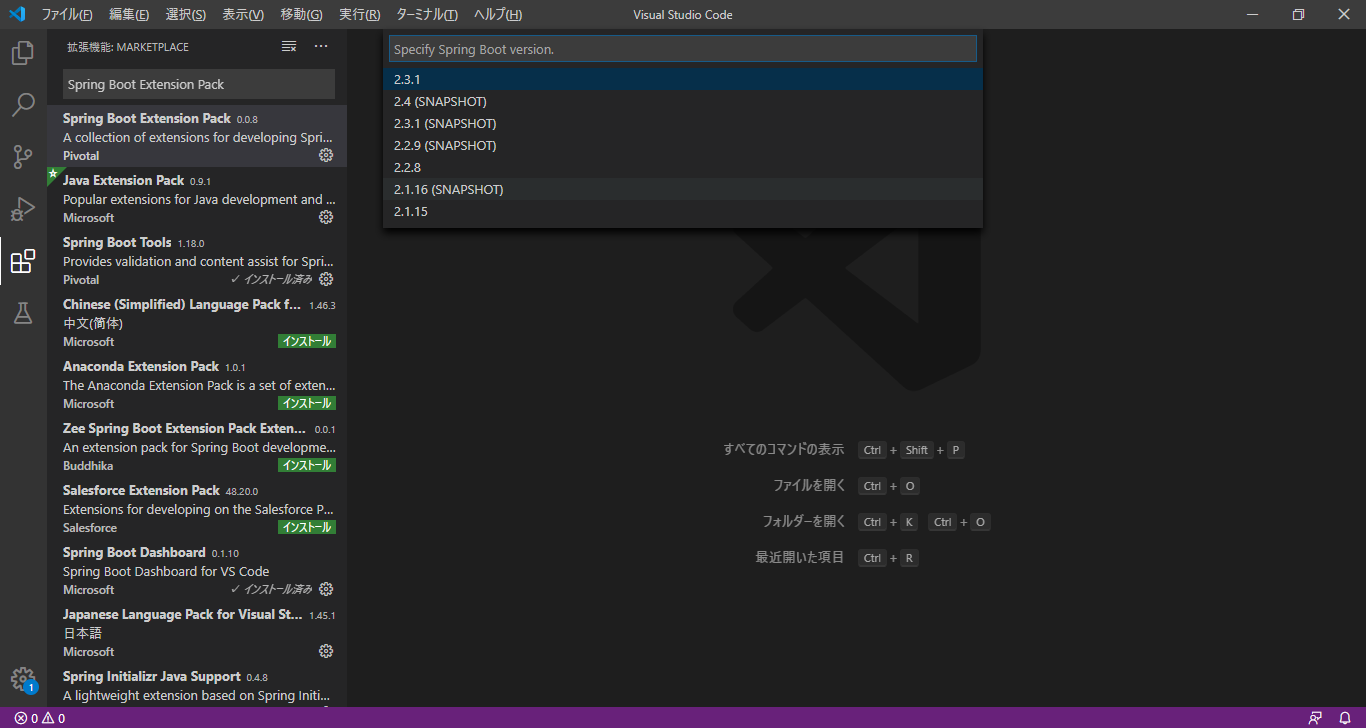Open notifications bell in status bar
Image resolution: width=1366 pixels, height=728 pixels.
[1345, 718]
